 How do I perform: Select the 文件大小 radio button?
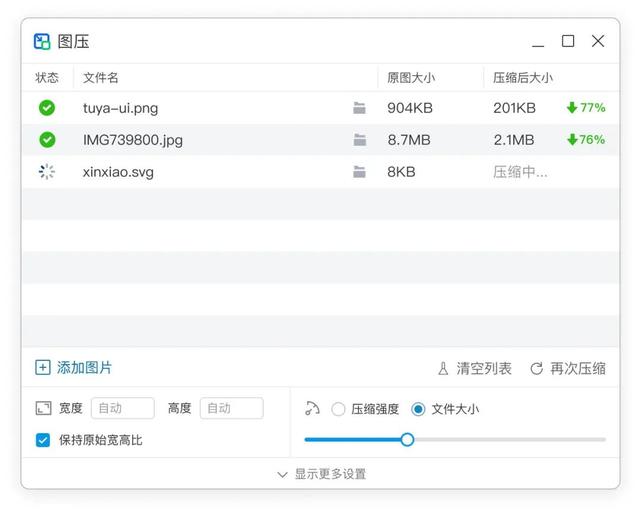(x=418, y=409)
